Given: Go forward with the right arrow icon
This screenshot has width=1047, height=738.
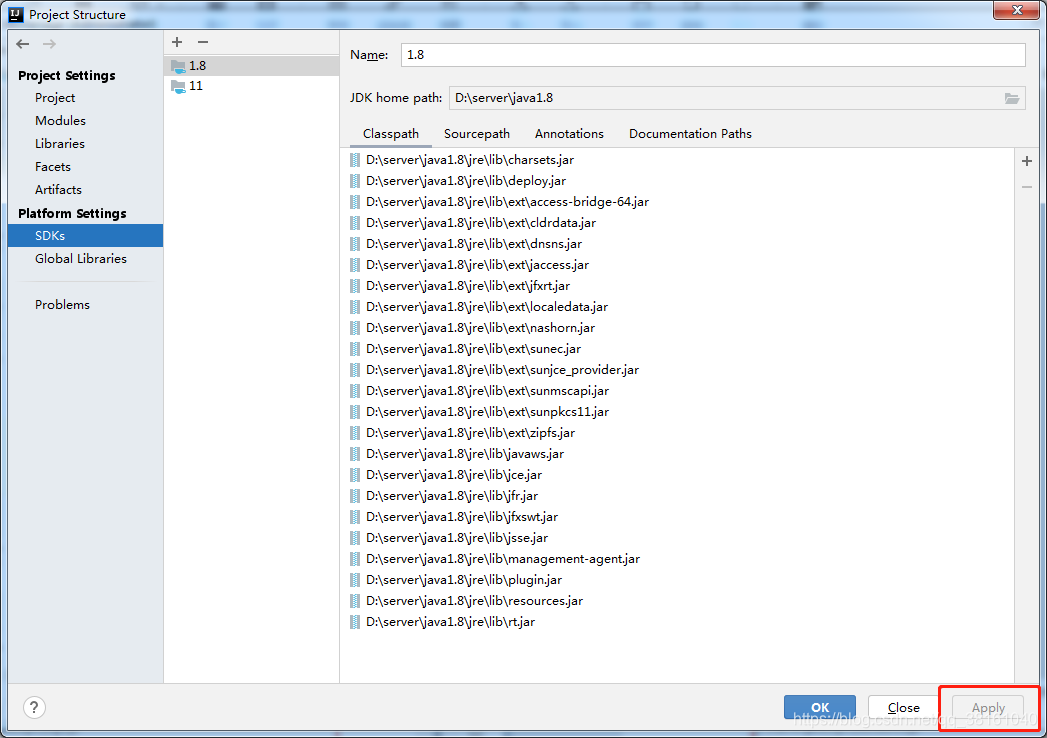Looking at the screenshot, I should [x=49, y=44].
